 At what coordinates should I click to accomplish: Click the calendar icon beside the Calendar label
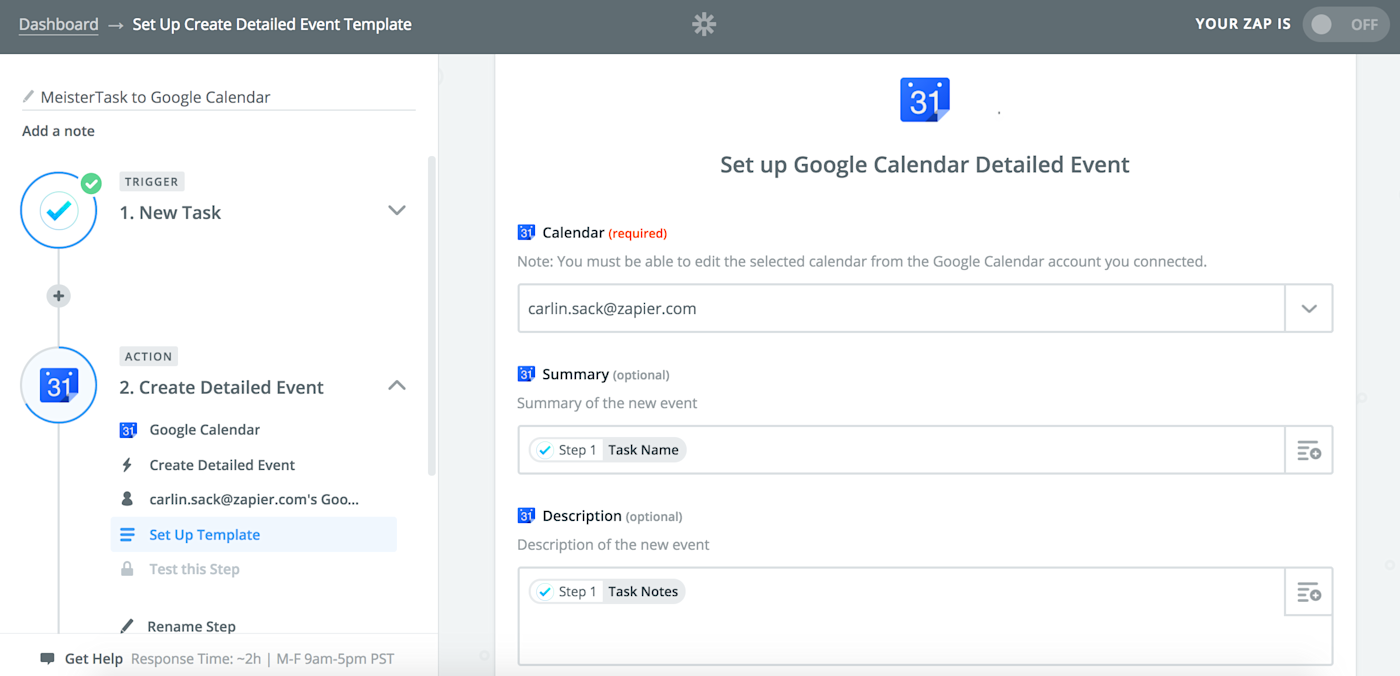pos(526,232)
